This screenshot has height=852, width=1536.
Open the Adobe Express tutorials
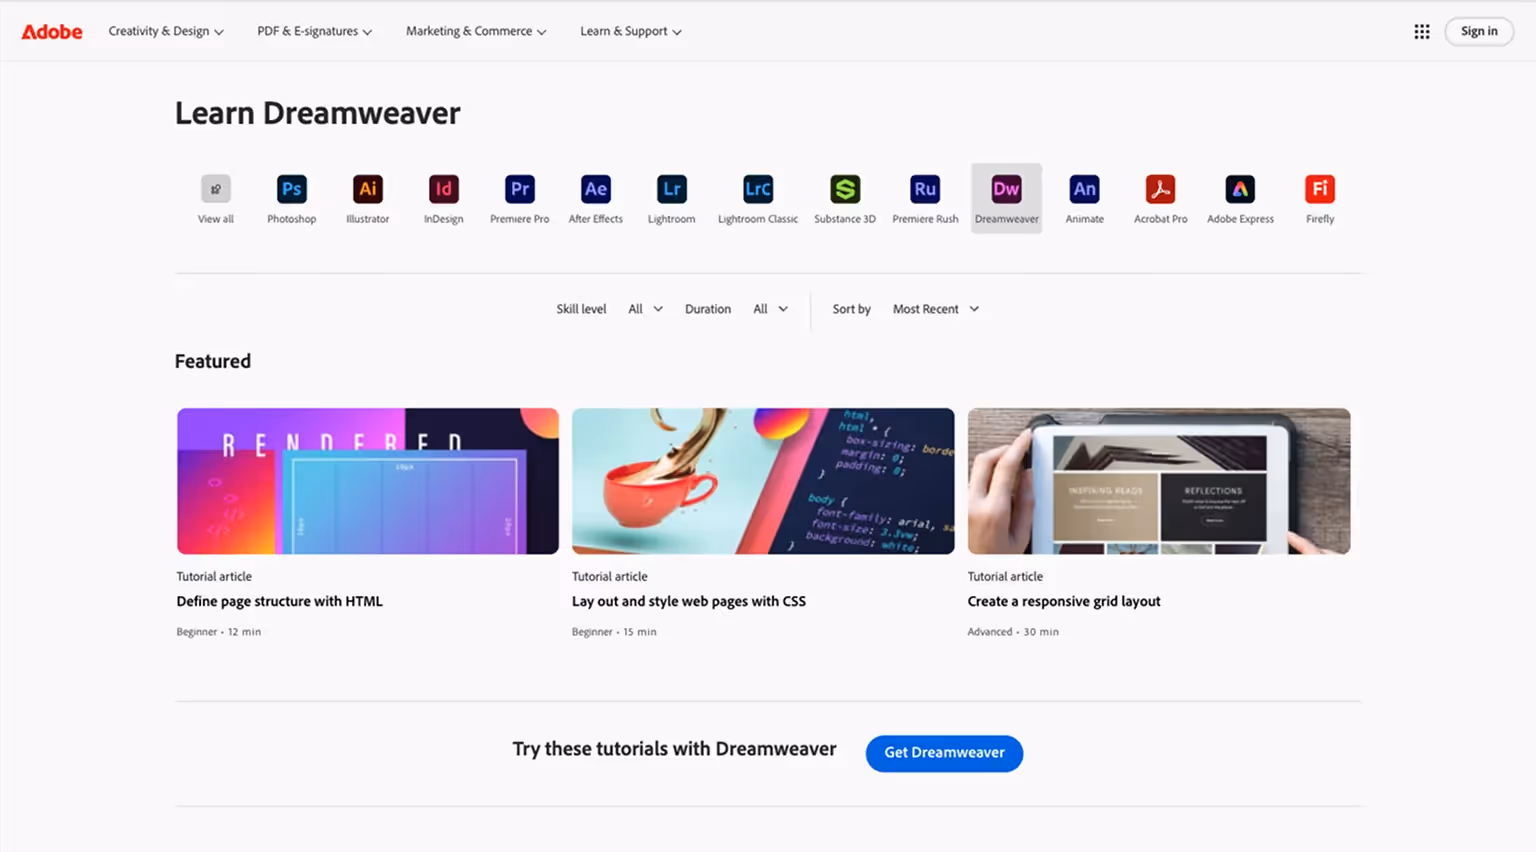1240,188
